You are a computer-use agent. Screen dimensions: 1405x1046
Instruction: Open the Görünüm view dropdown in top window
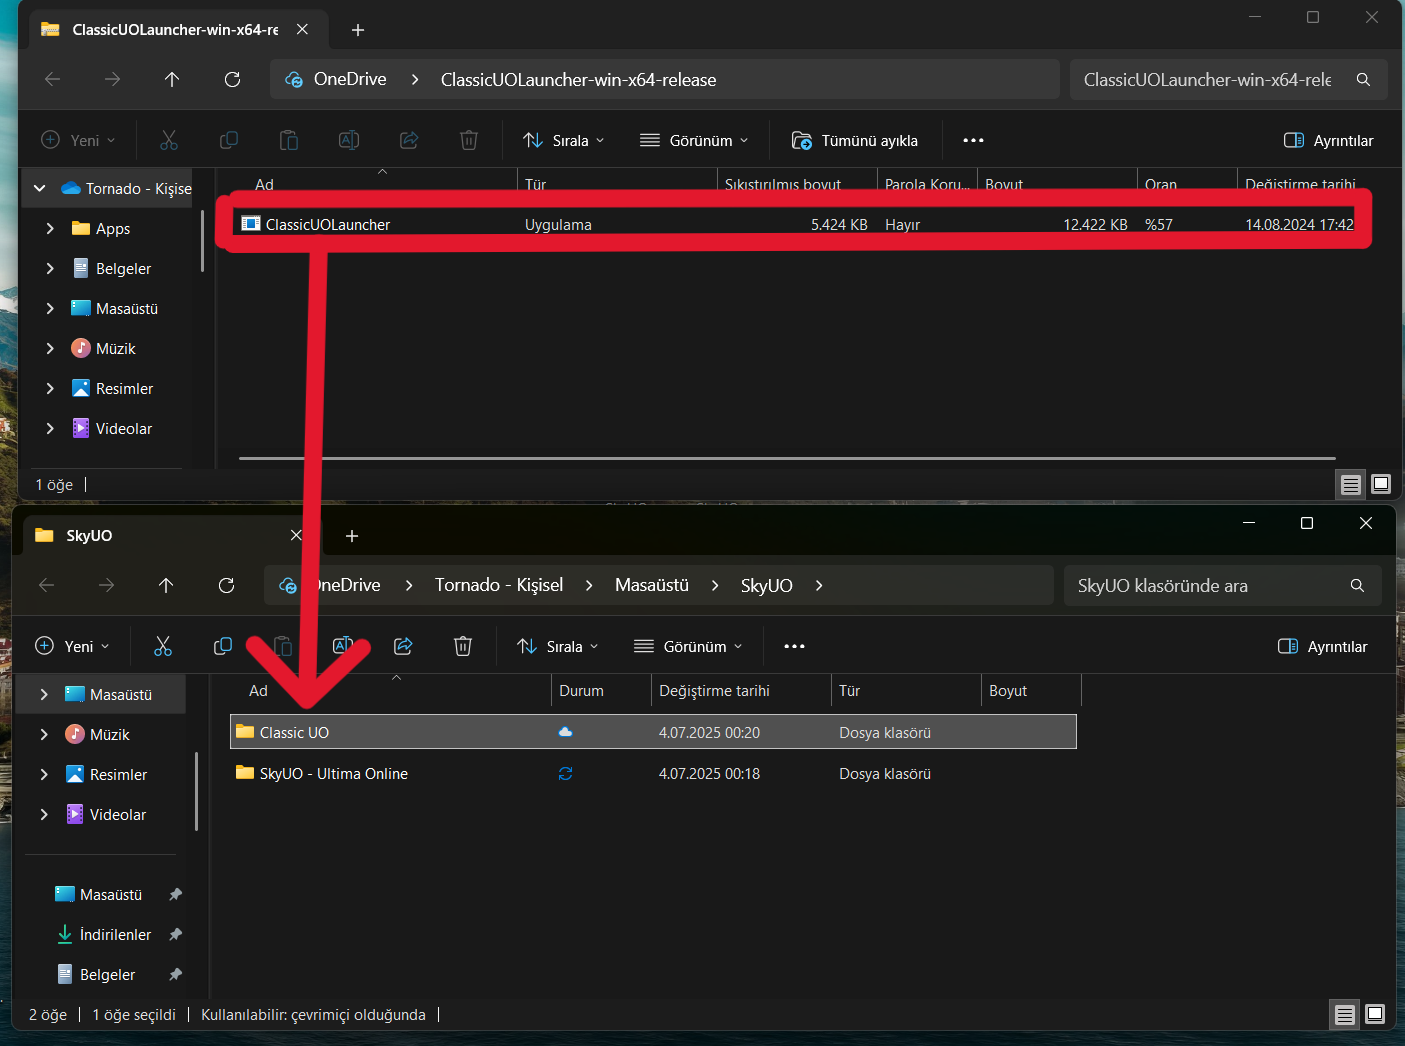[x=695, y=140]
